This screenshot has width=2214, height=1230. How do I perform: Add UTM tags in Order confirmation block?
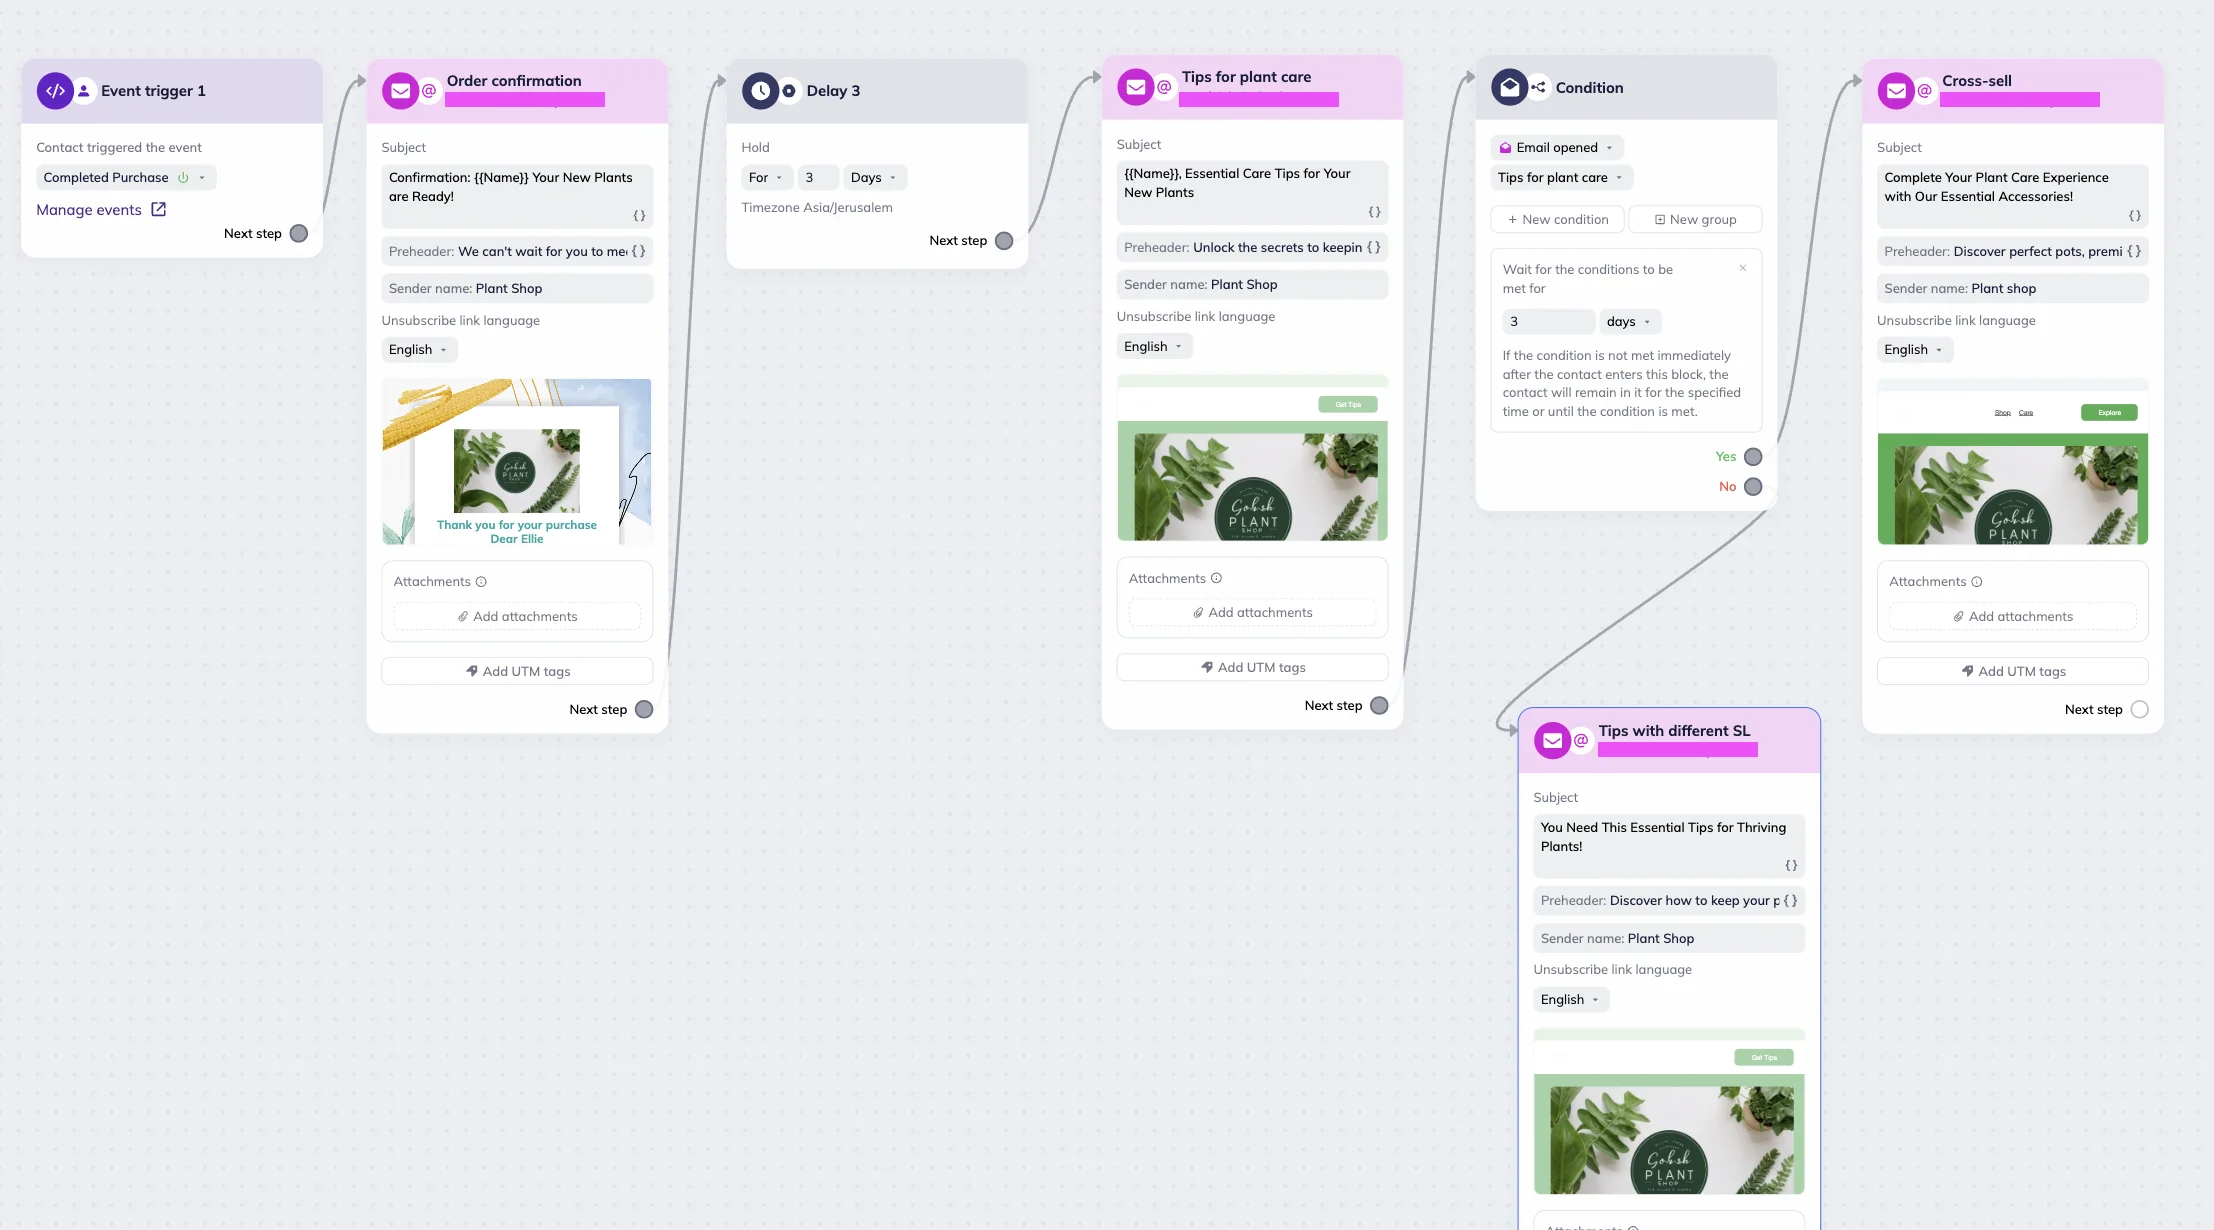pyautogui.click(x=517, y=671)
